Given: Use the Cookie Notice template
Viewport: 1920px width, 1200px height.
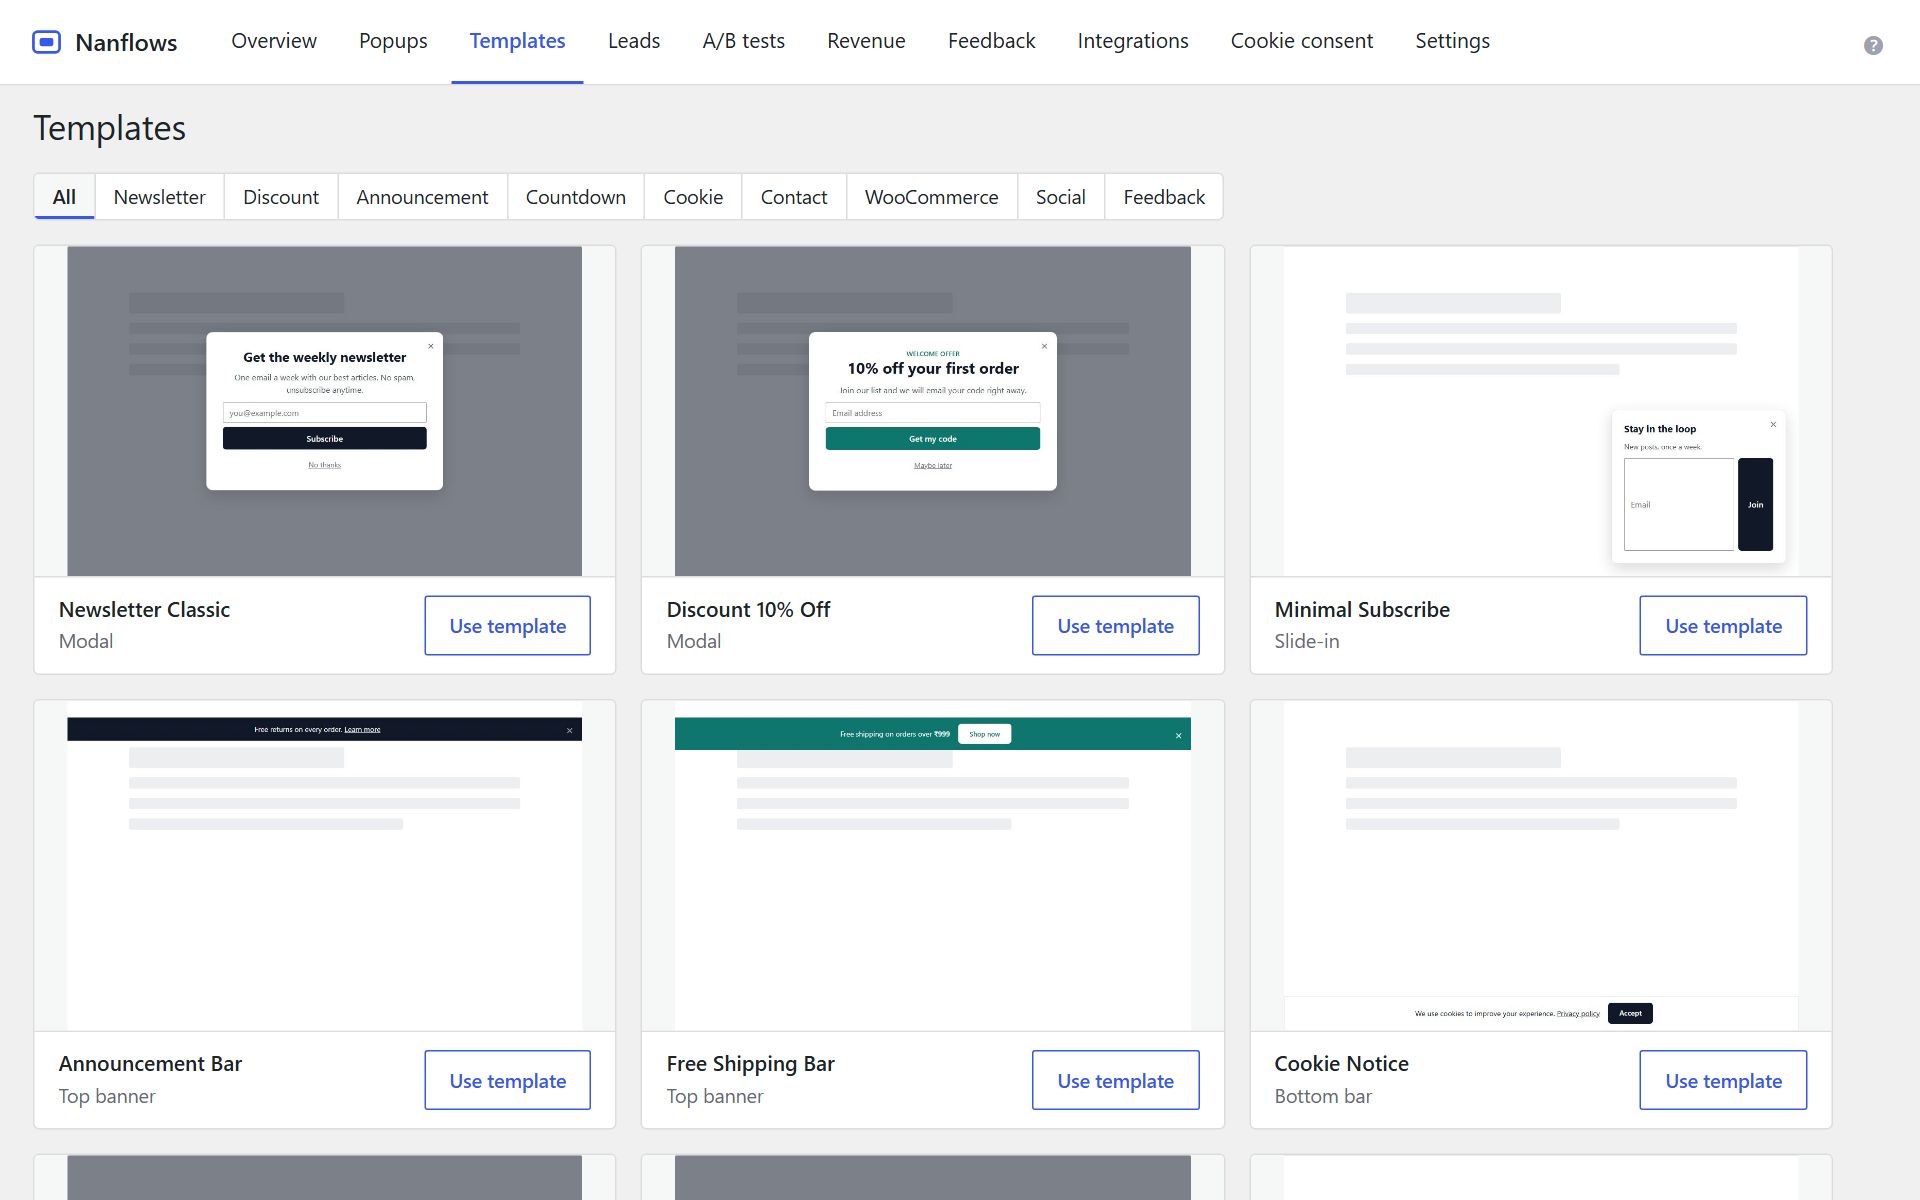Looking at the screenshot, I should pos(1723,1080).
